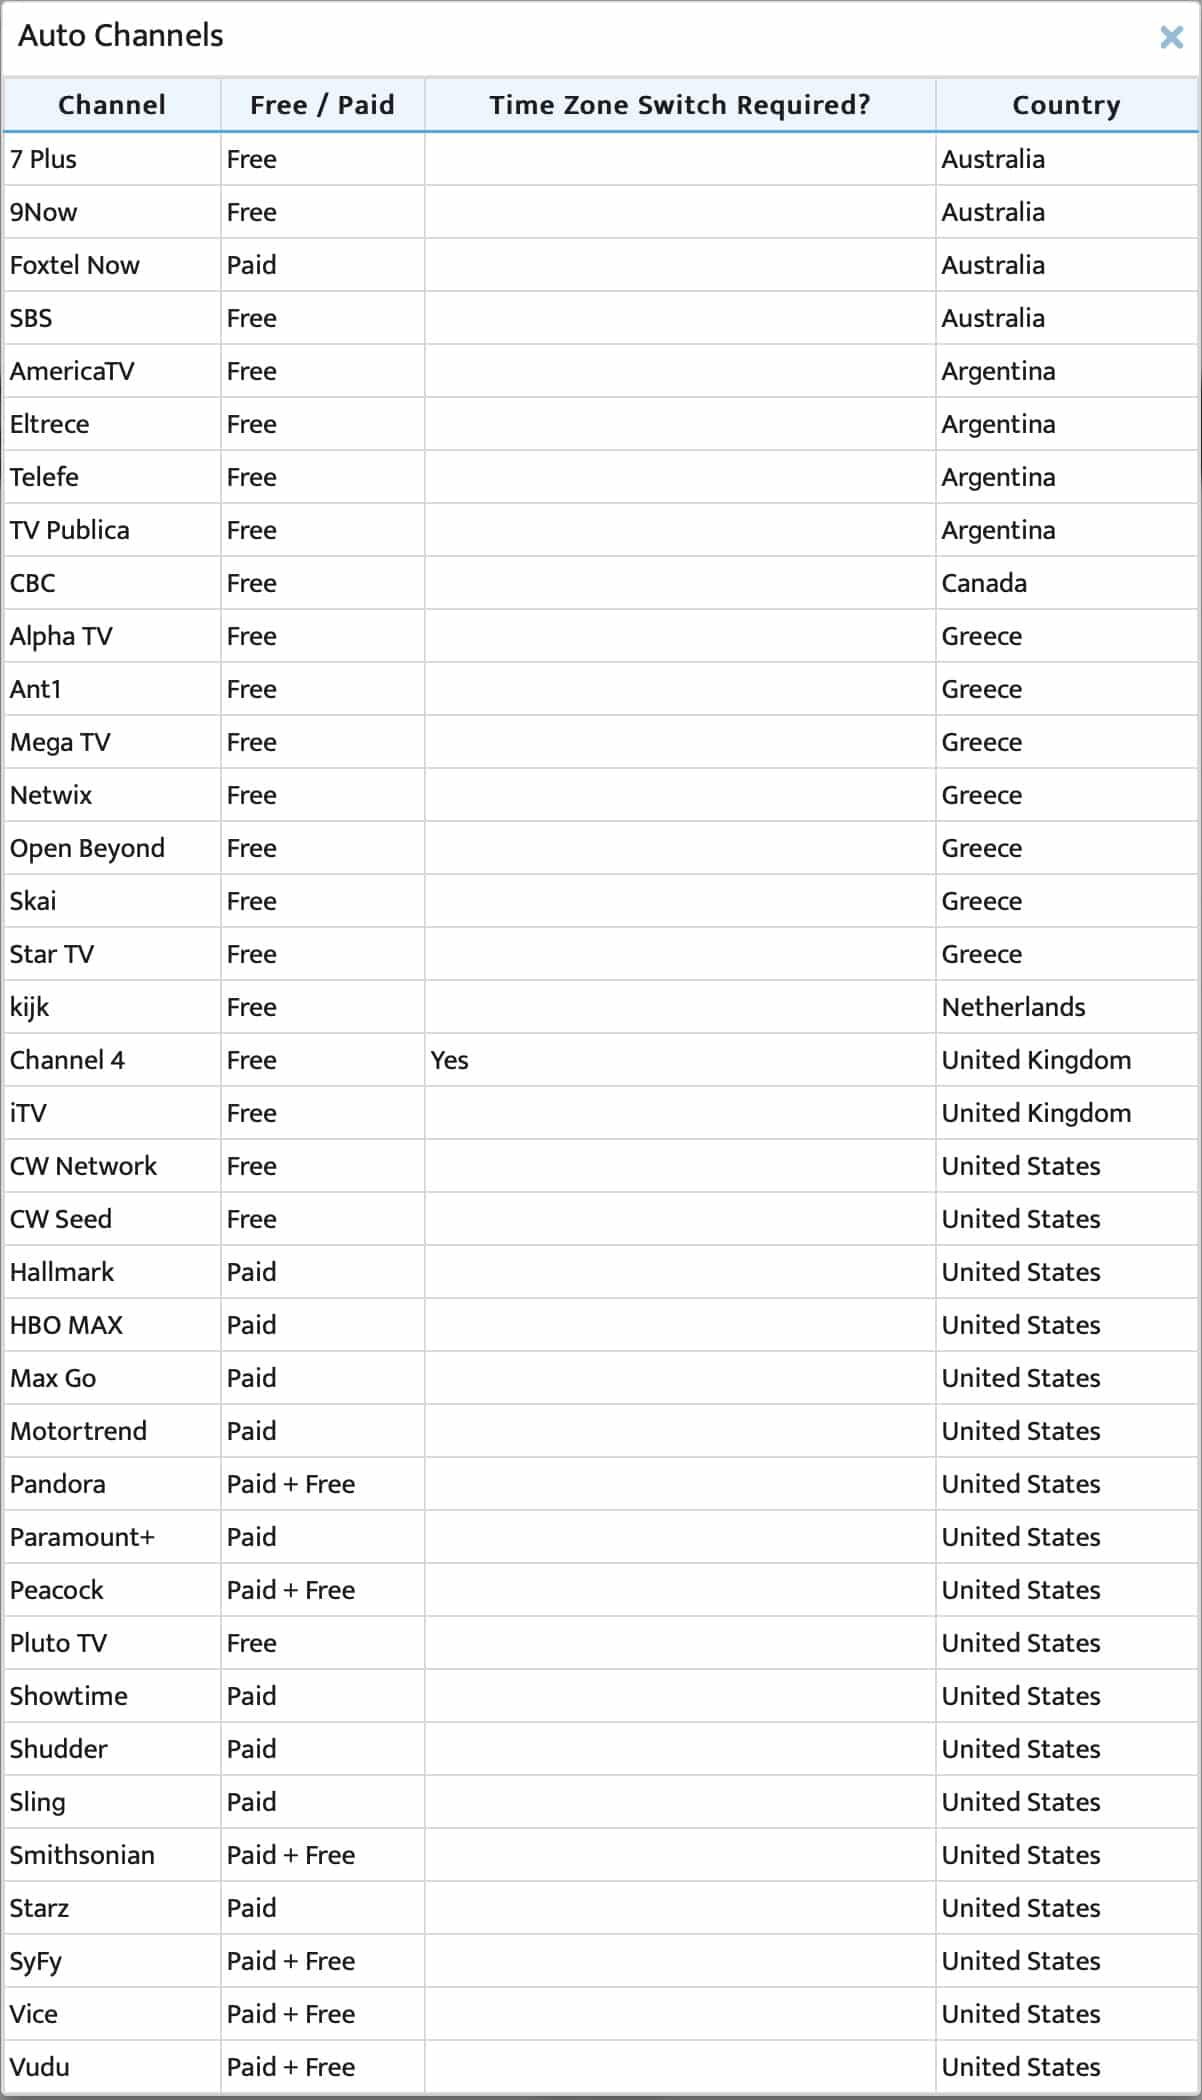This screenshot has width=1202, height=2100.
Task: Click the Smithsonian channel row
Action: tap(601, 1855)
